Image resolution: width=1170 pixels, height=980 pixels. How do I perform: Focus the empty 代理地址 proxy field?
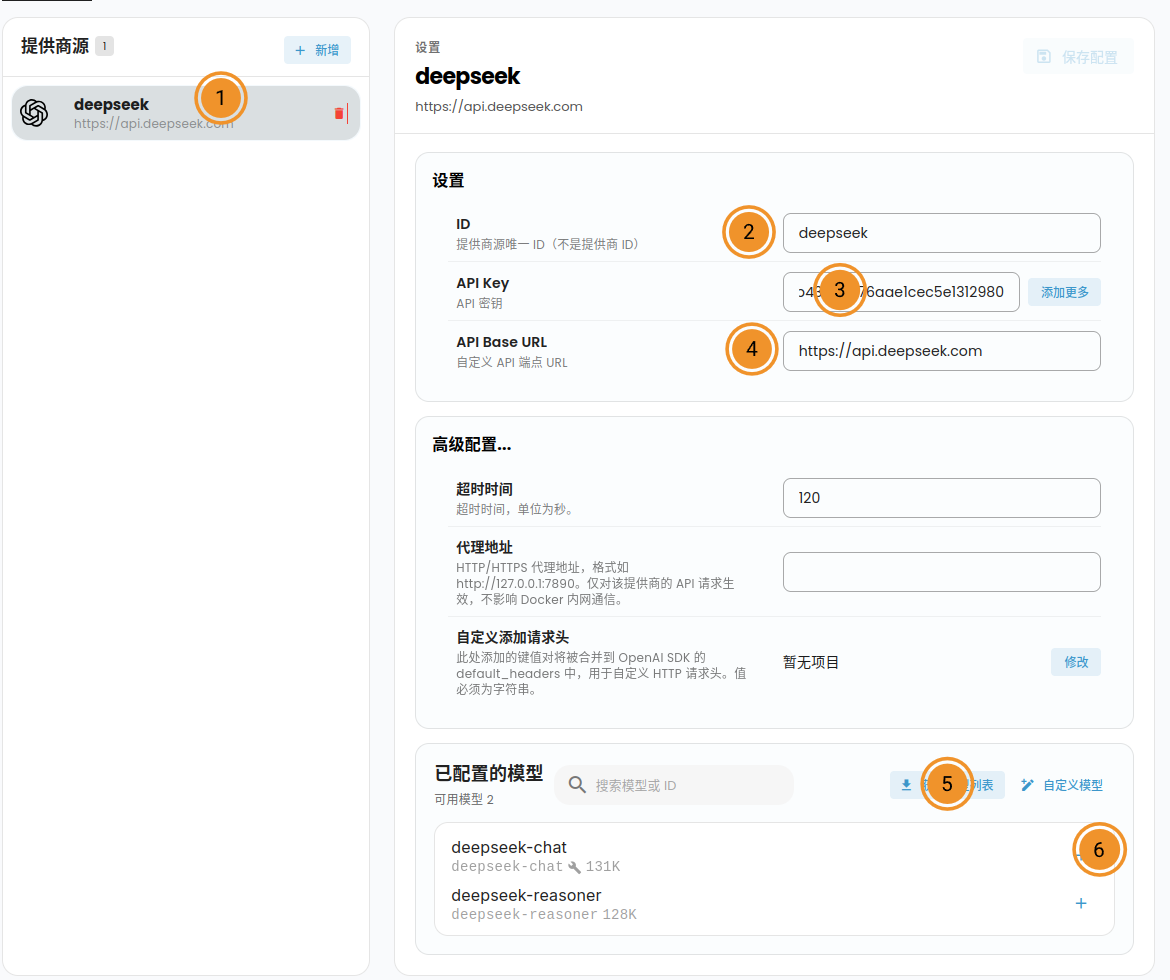(x=941, y=572)
